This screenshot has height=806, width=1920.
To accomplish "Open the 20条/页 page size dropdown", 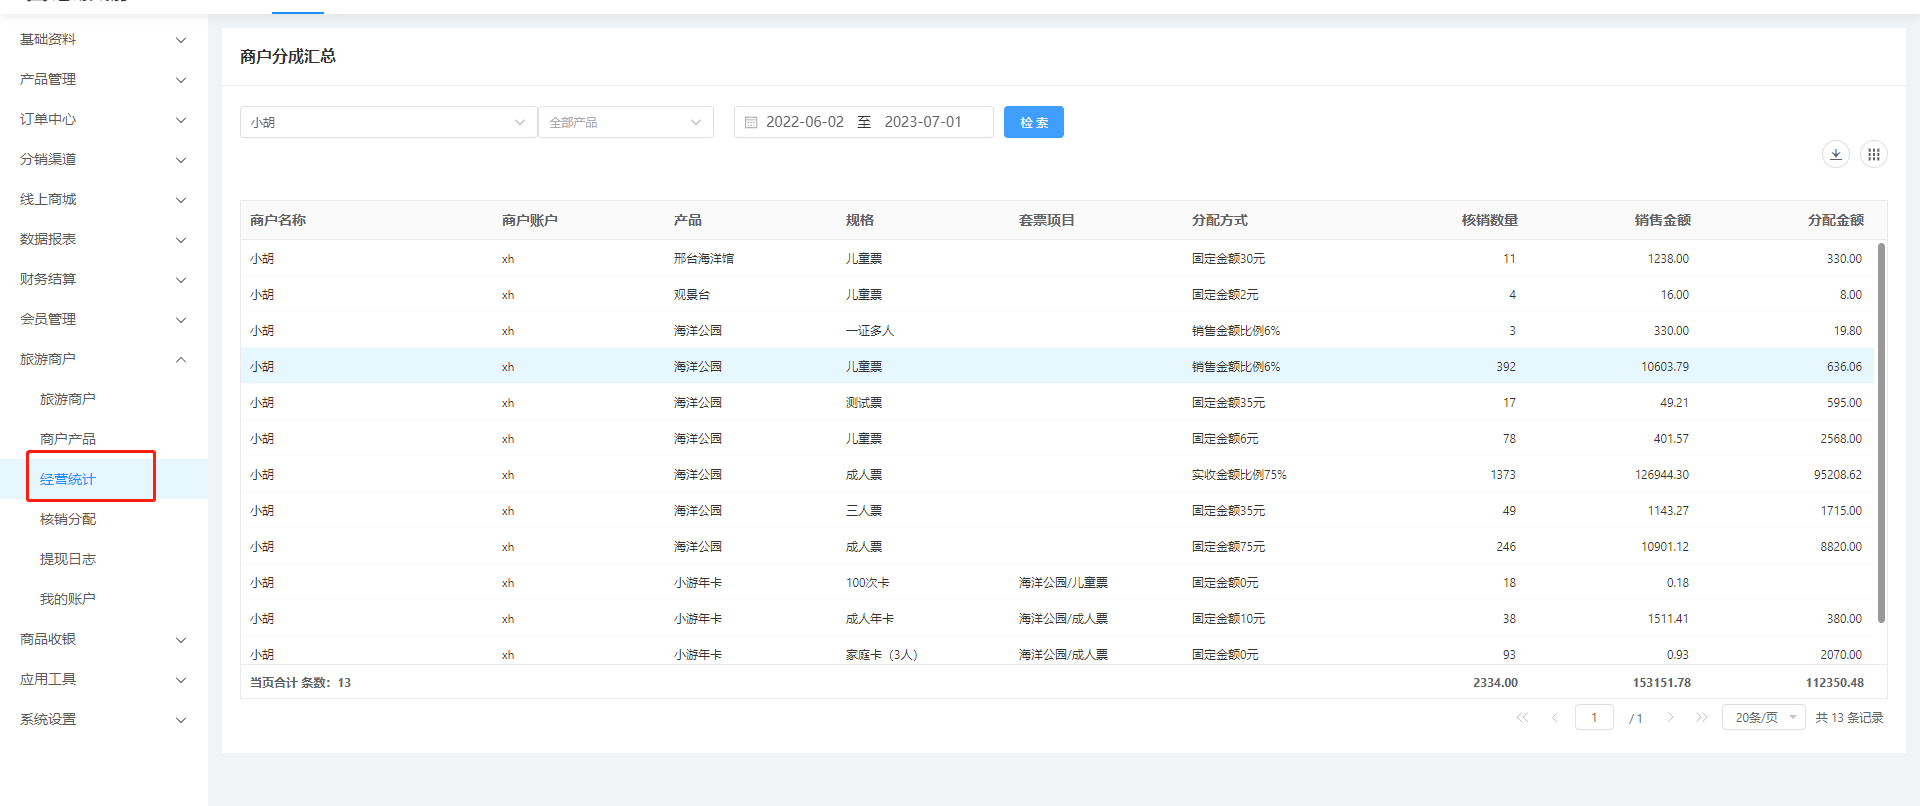I will [1763, 717].
